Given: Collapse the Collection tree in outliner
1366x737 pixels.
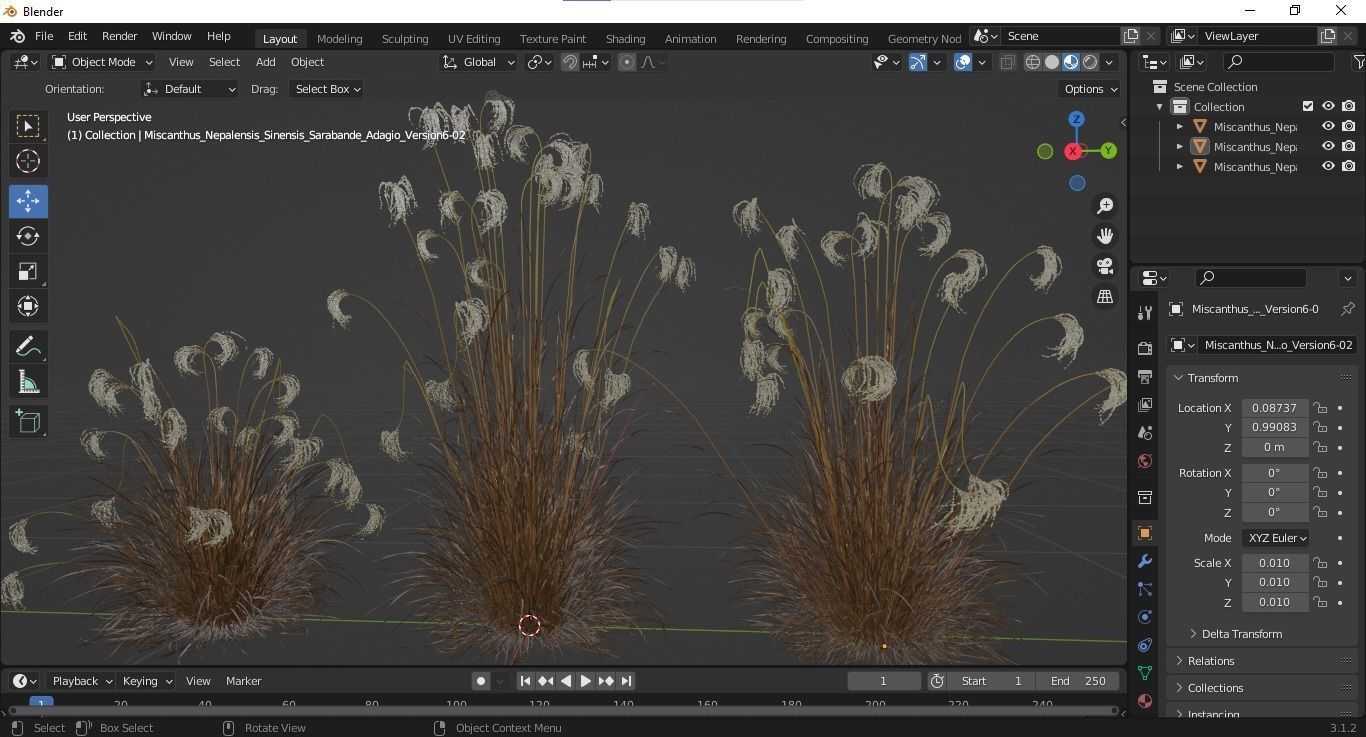Looking at the screenshot, I should 1160,107.
